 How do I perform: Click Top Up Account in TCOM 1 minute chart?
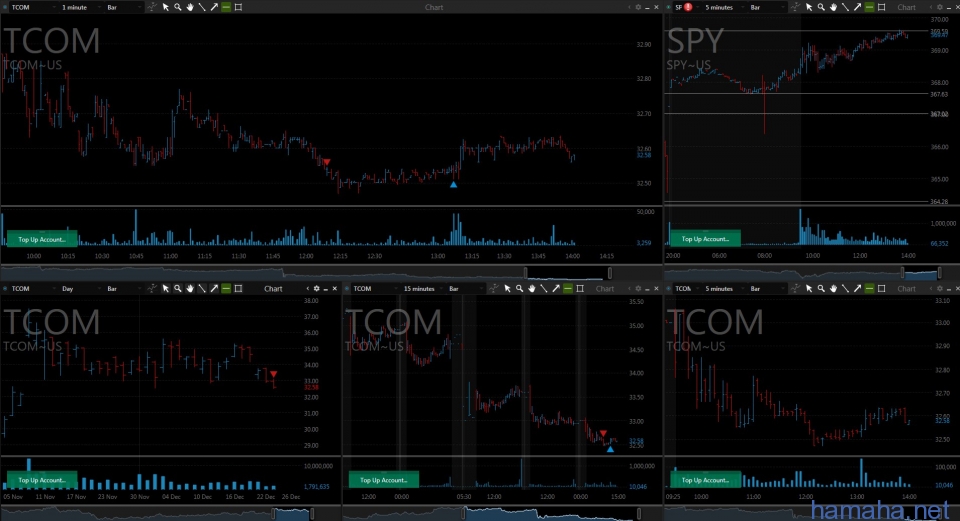coord(42,239)
